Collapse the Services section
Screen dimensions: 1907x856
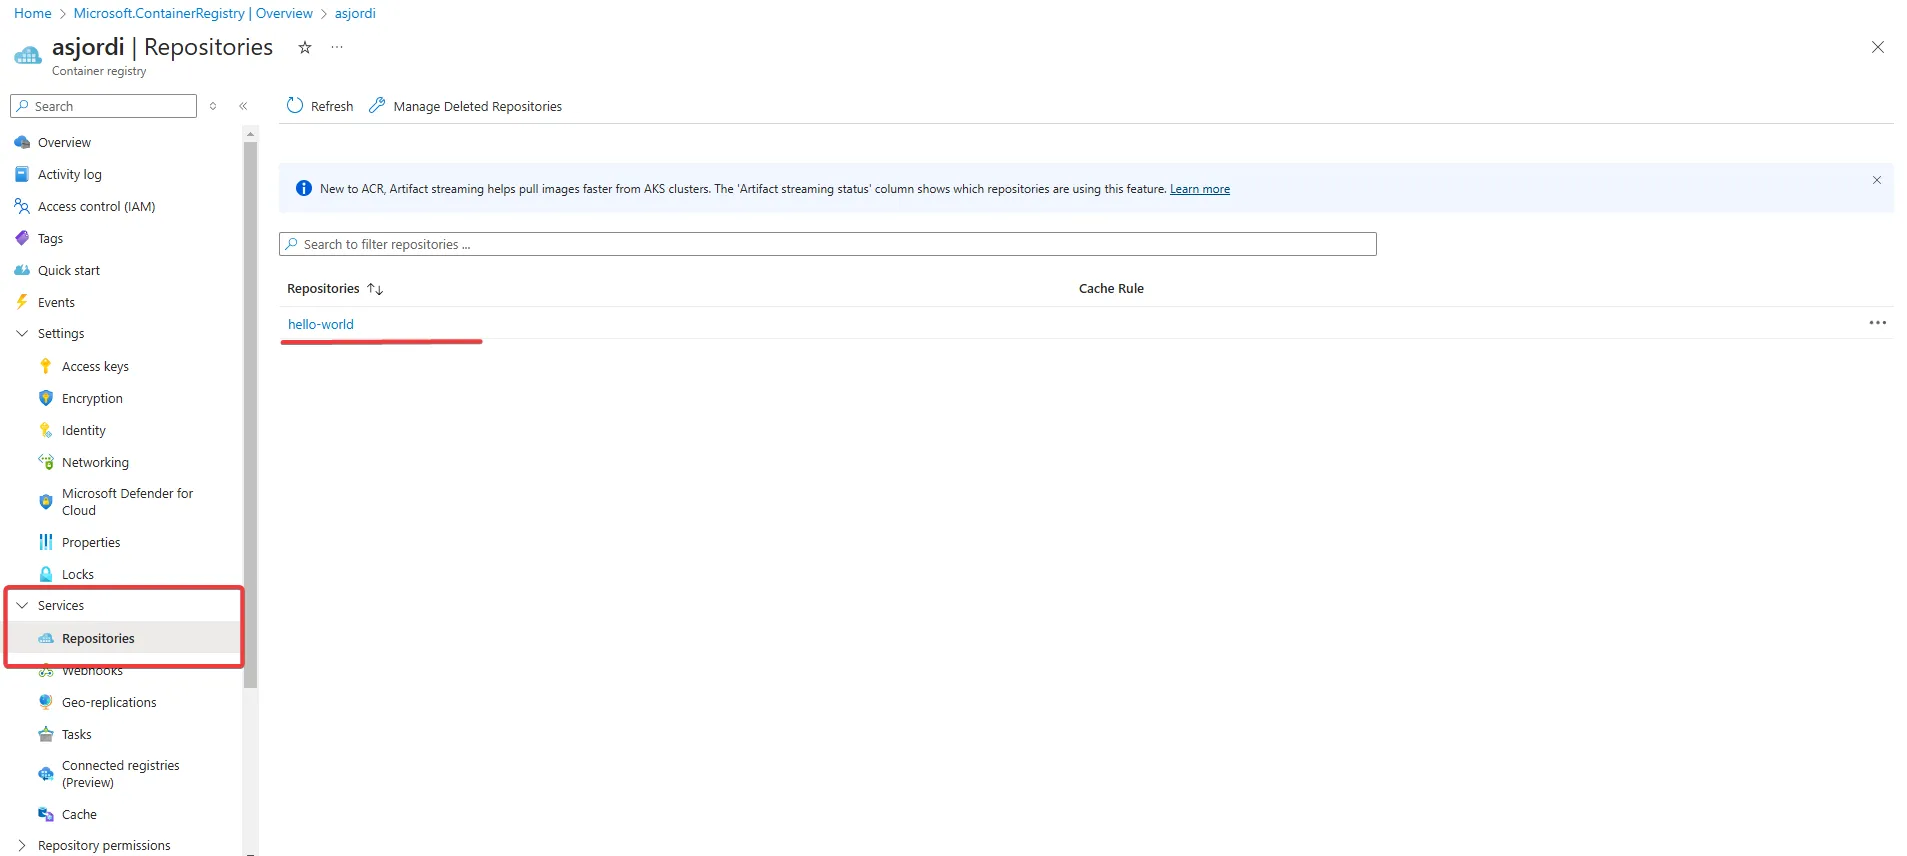pos(22,606)
